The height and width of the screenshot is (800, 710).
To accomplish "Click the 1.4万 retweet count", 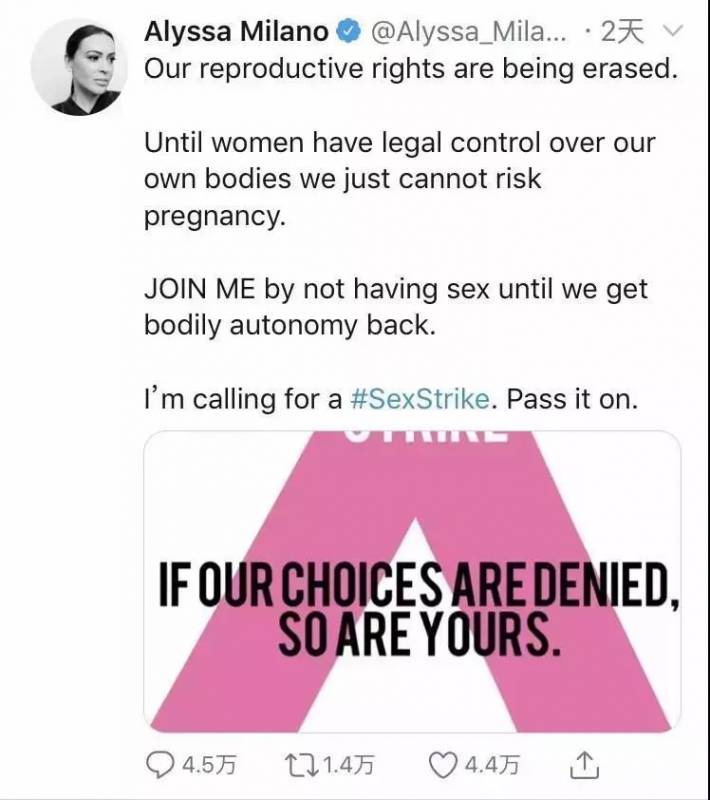I will tap(348, 767).
